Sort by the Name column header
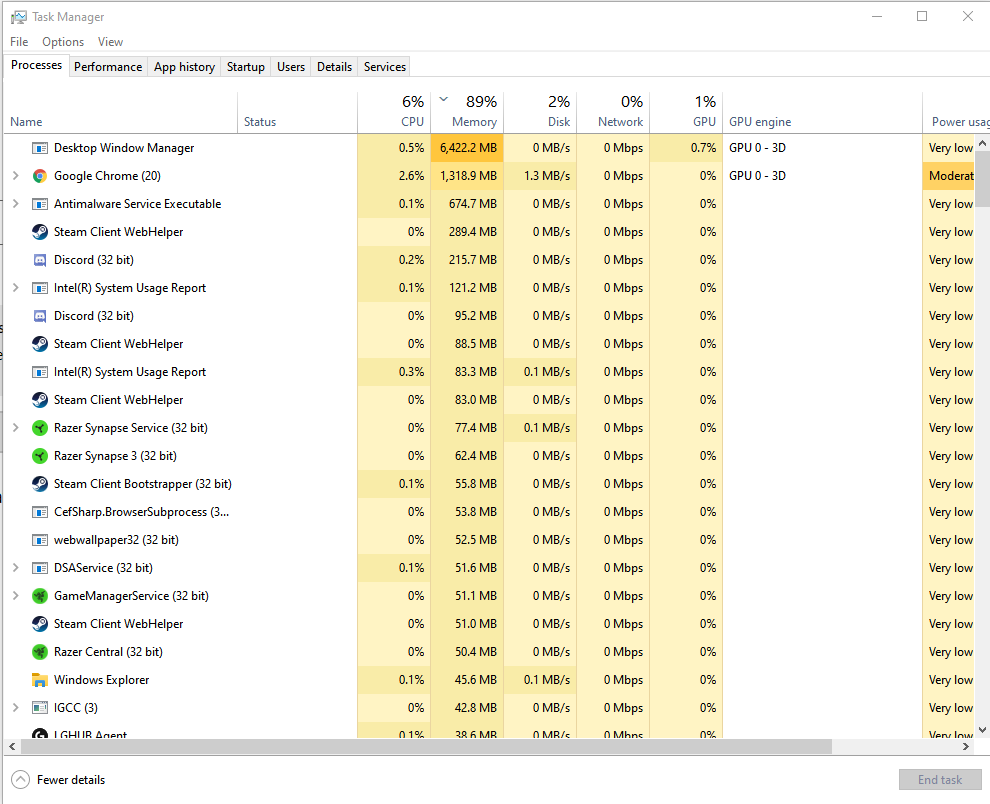This screenshot has height=804, width=990. tap(121, 112)
